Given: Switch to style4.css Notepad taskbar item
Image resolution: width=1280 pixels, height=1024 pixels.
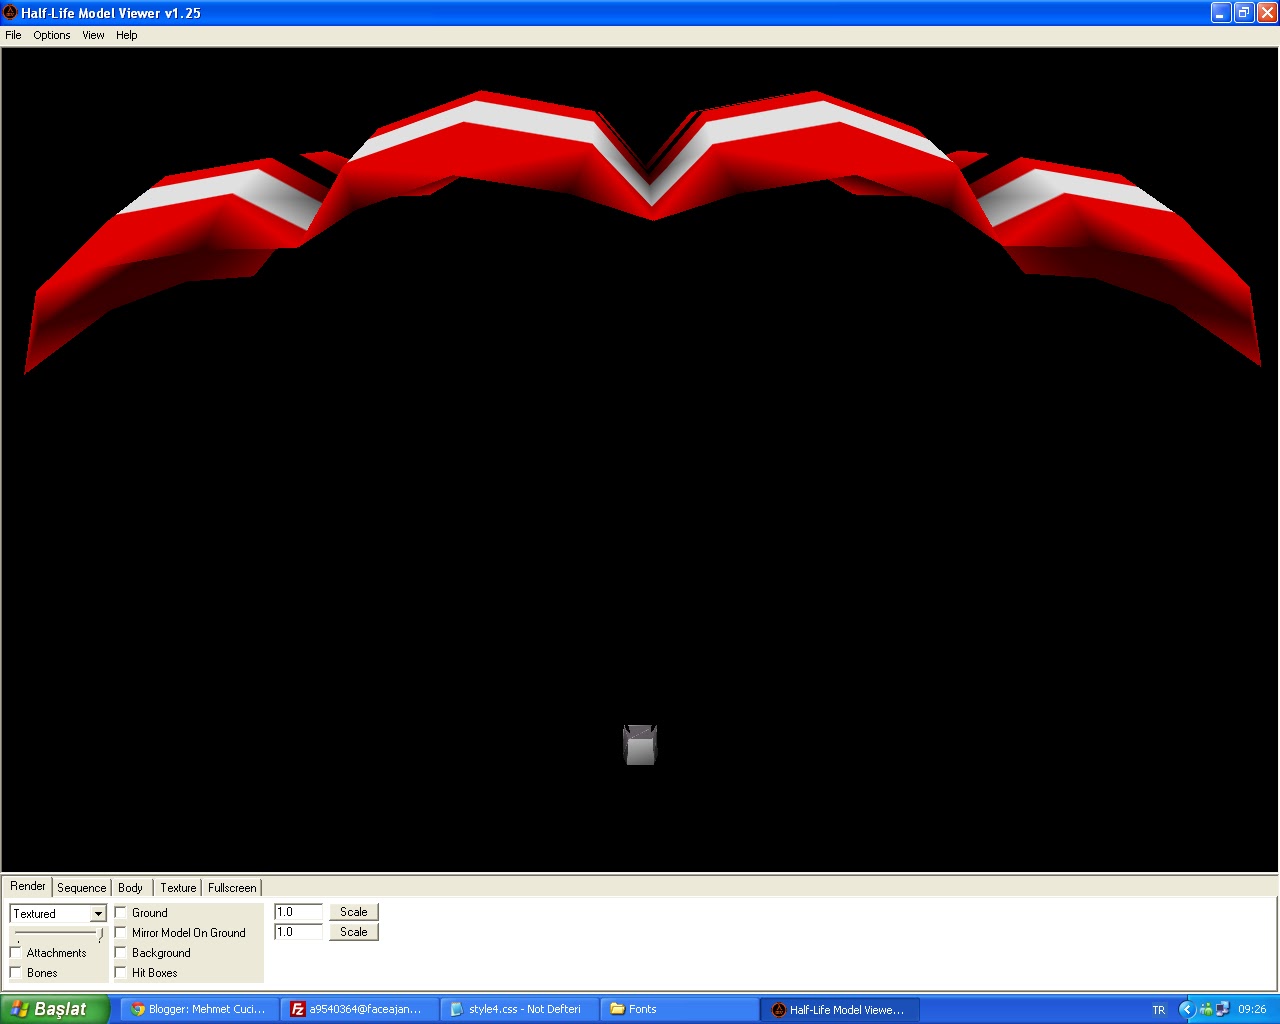Looking at the screenshot, I should click(519, 1009).
